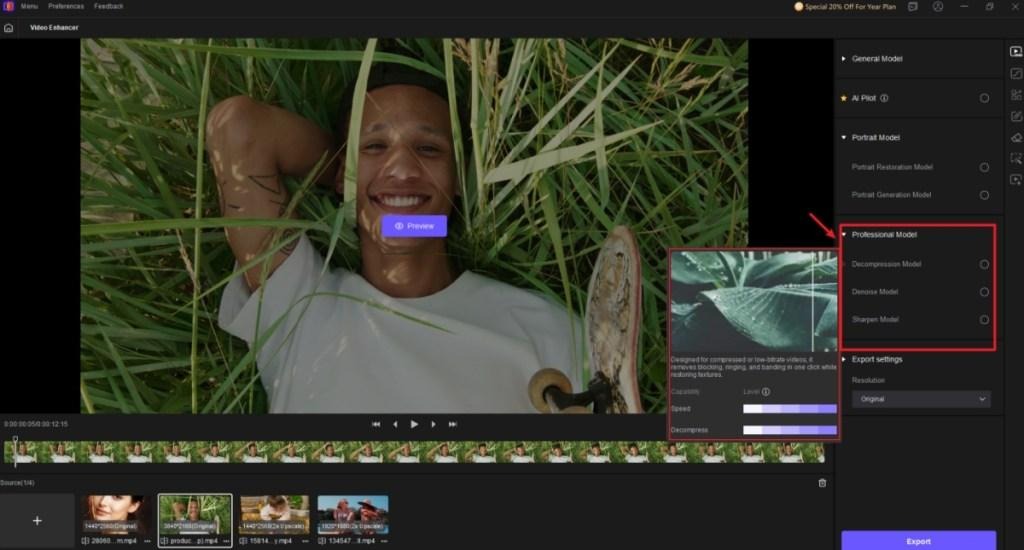
Task: Open the Resolution dropdown showing Original
Action: click(921, 399)
